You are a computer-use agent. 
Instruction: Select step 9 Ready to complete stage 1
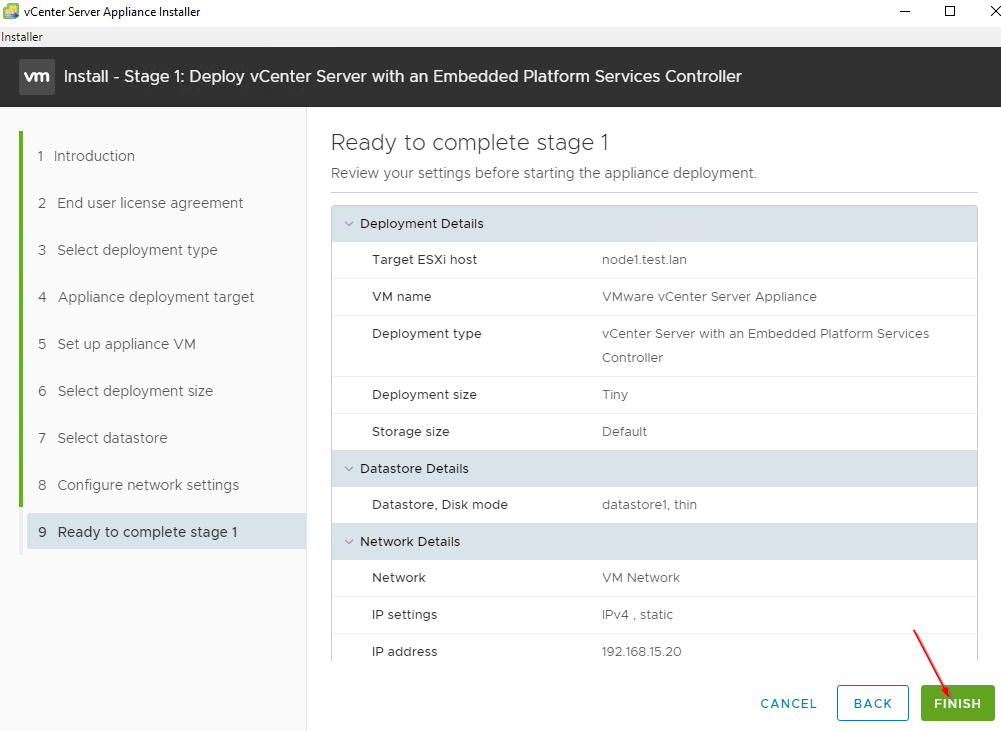(166, 532)
